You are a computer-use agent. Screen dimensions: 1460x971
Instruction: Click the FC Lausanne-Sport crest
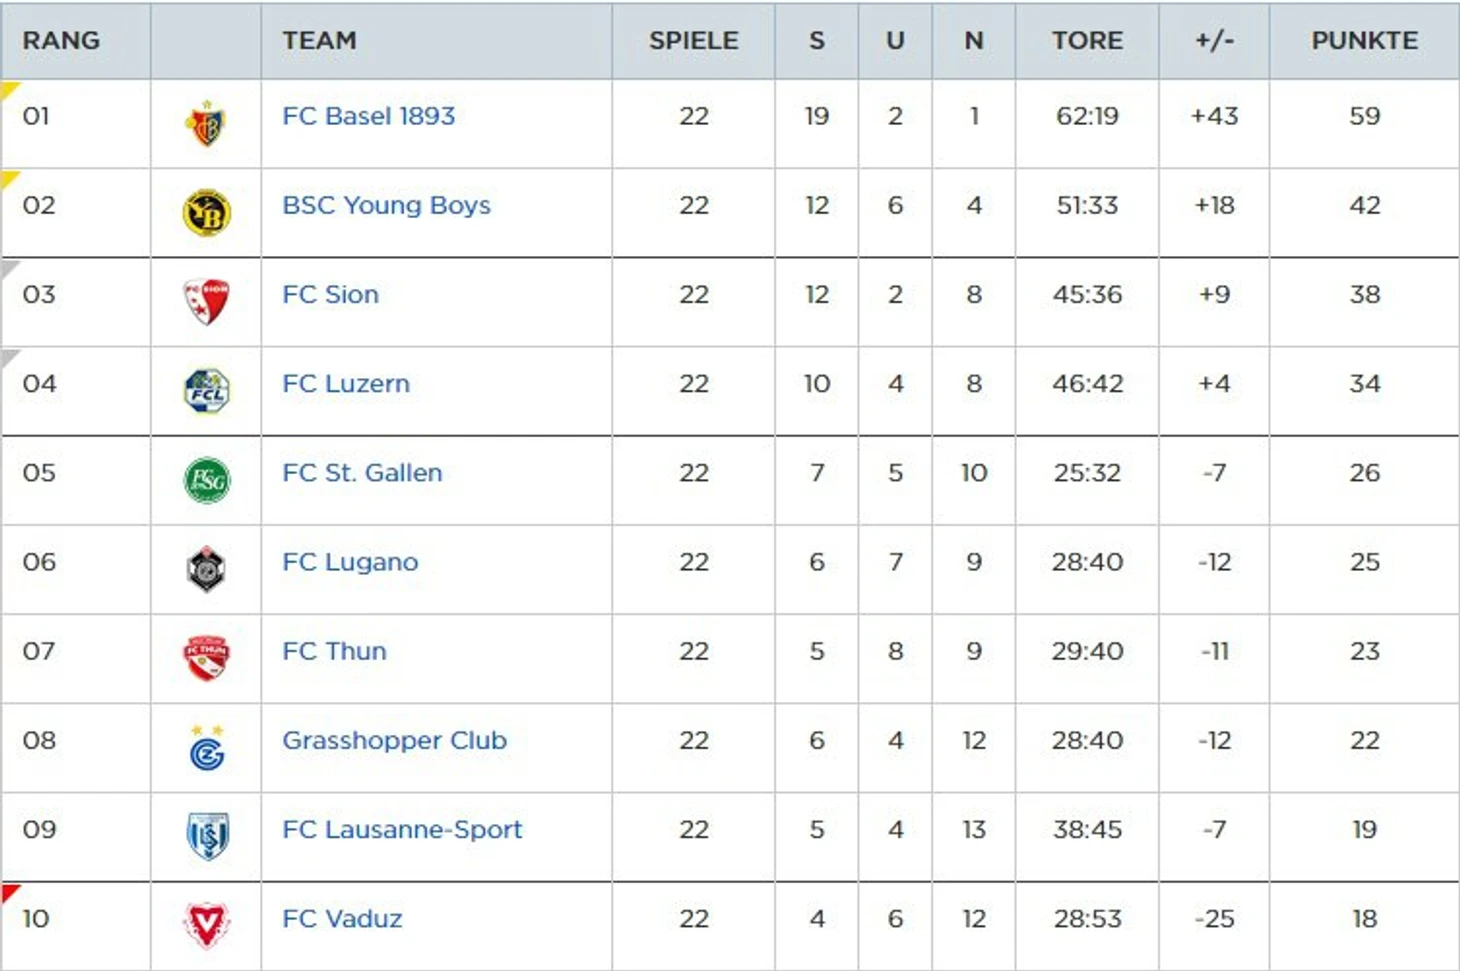coord(206,837)
